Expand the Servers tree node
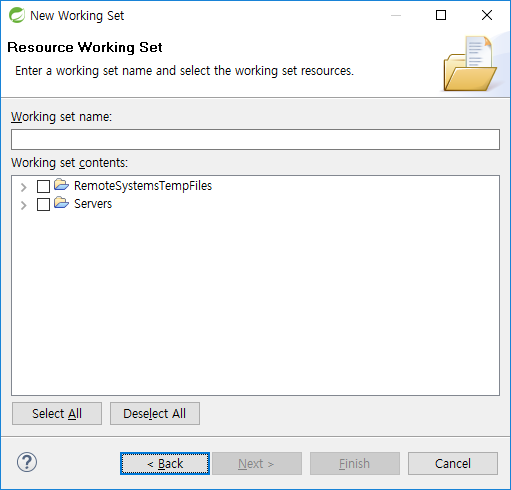This screenshot has width=511, height=490. pyautogui.click(x=23, y=205)
